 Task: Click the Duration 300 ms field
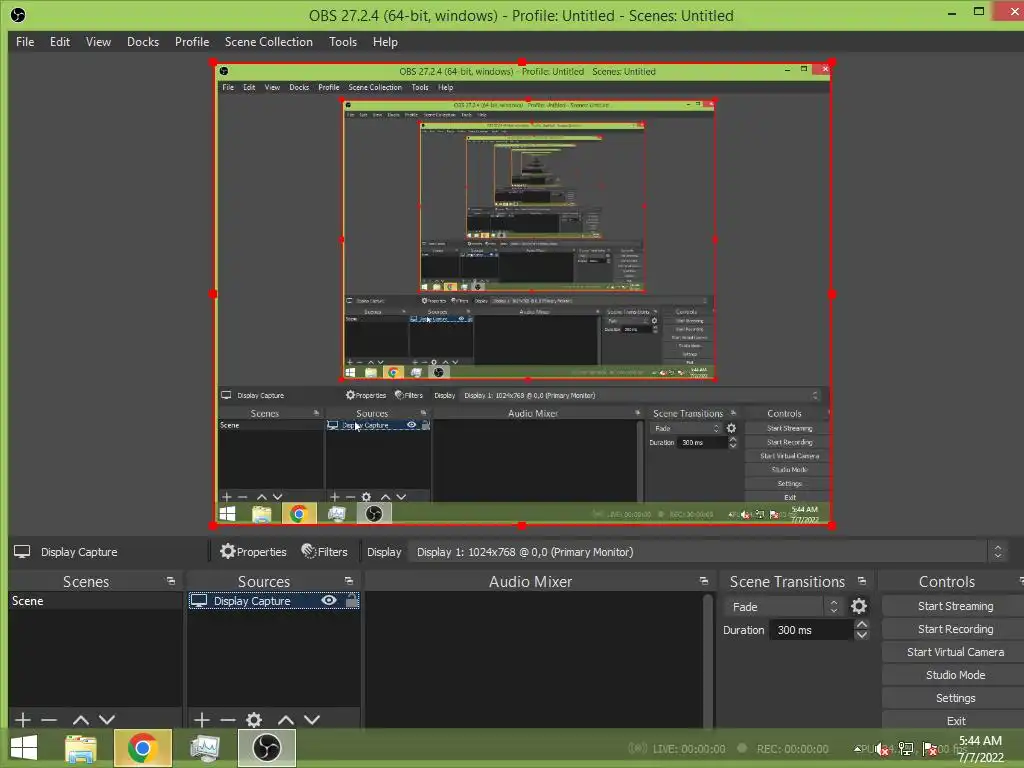(812, 630)
